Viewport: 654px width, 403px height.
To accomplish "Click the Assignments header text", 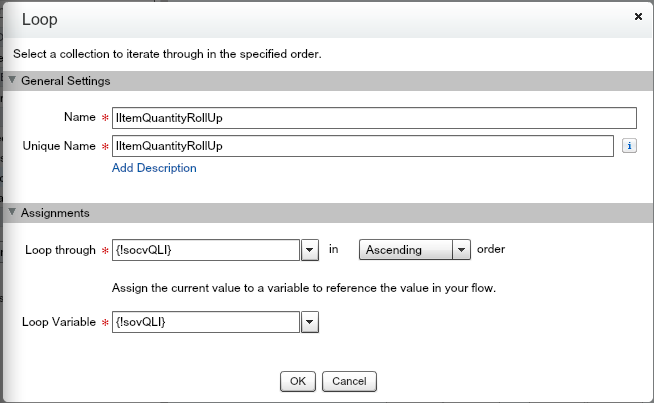I will (56, 213).
